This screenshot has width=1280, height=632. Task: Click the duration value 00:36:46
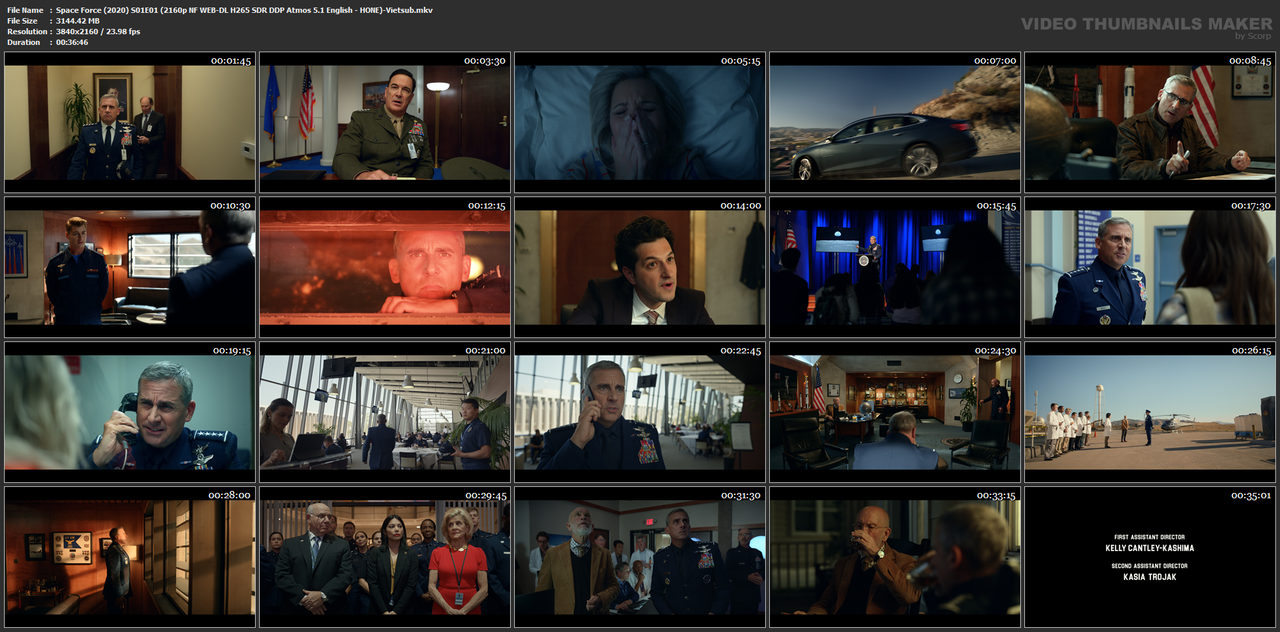tap(72, 43)
